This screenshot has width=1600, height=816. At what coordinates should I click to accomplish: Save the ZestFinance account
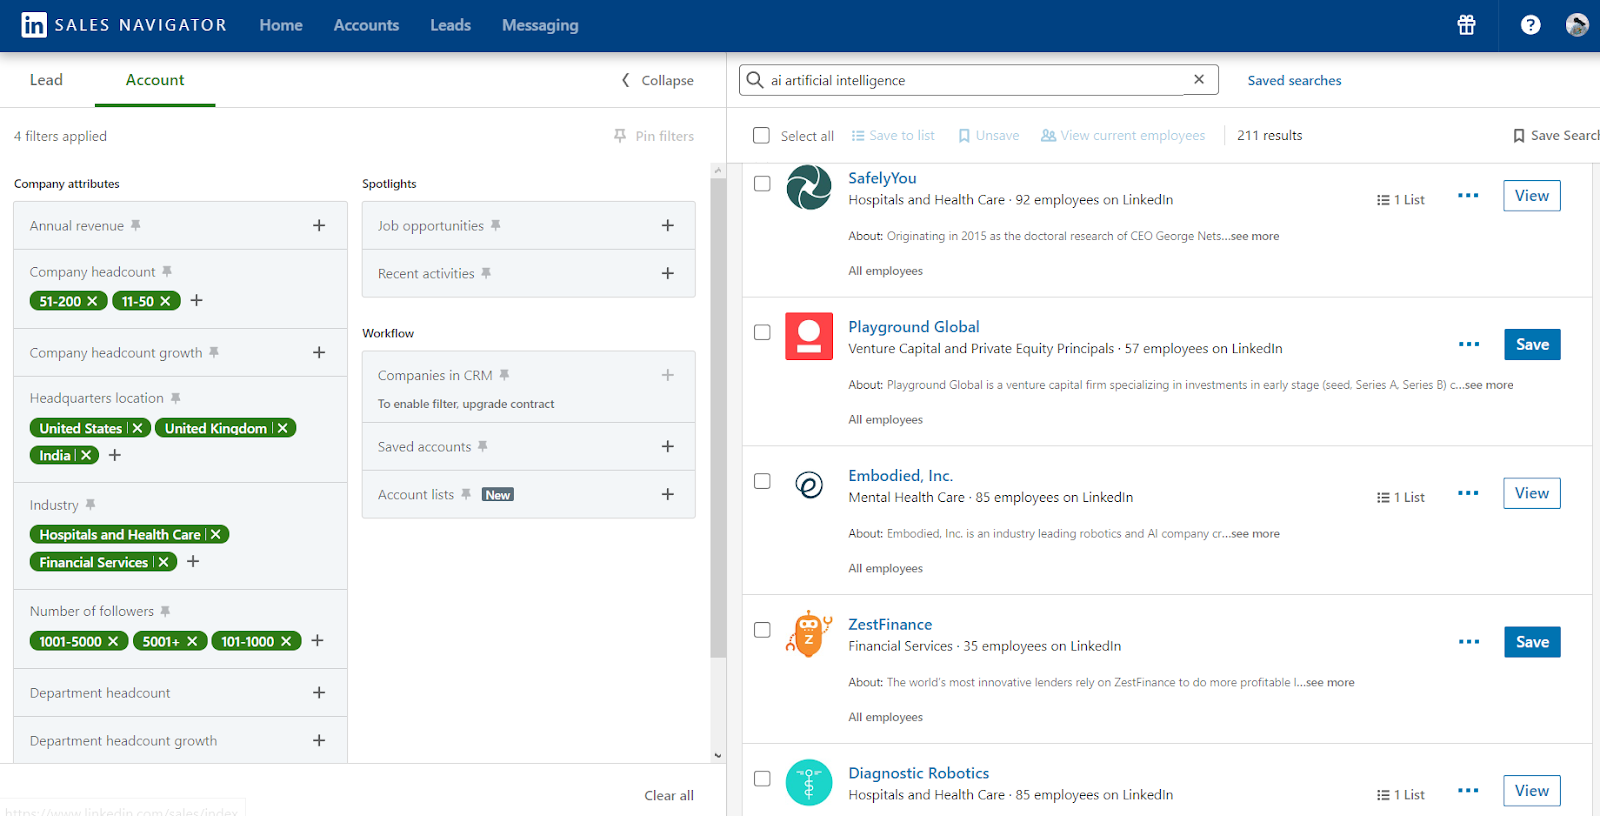[x=1531, y=642]
